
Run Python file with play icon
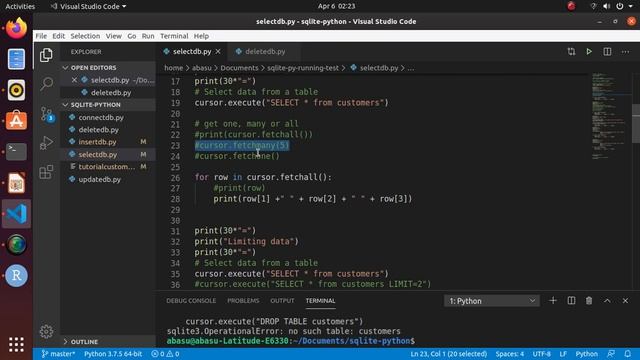589,51
